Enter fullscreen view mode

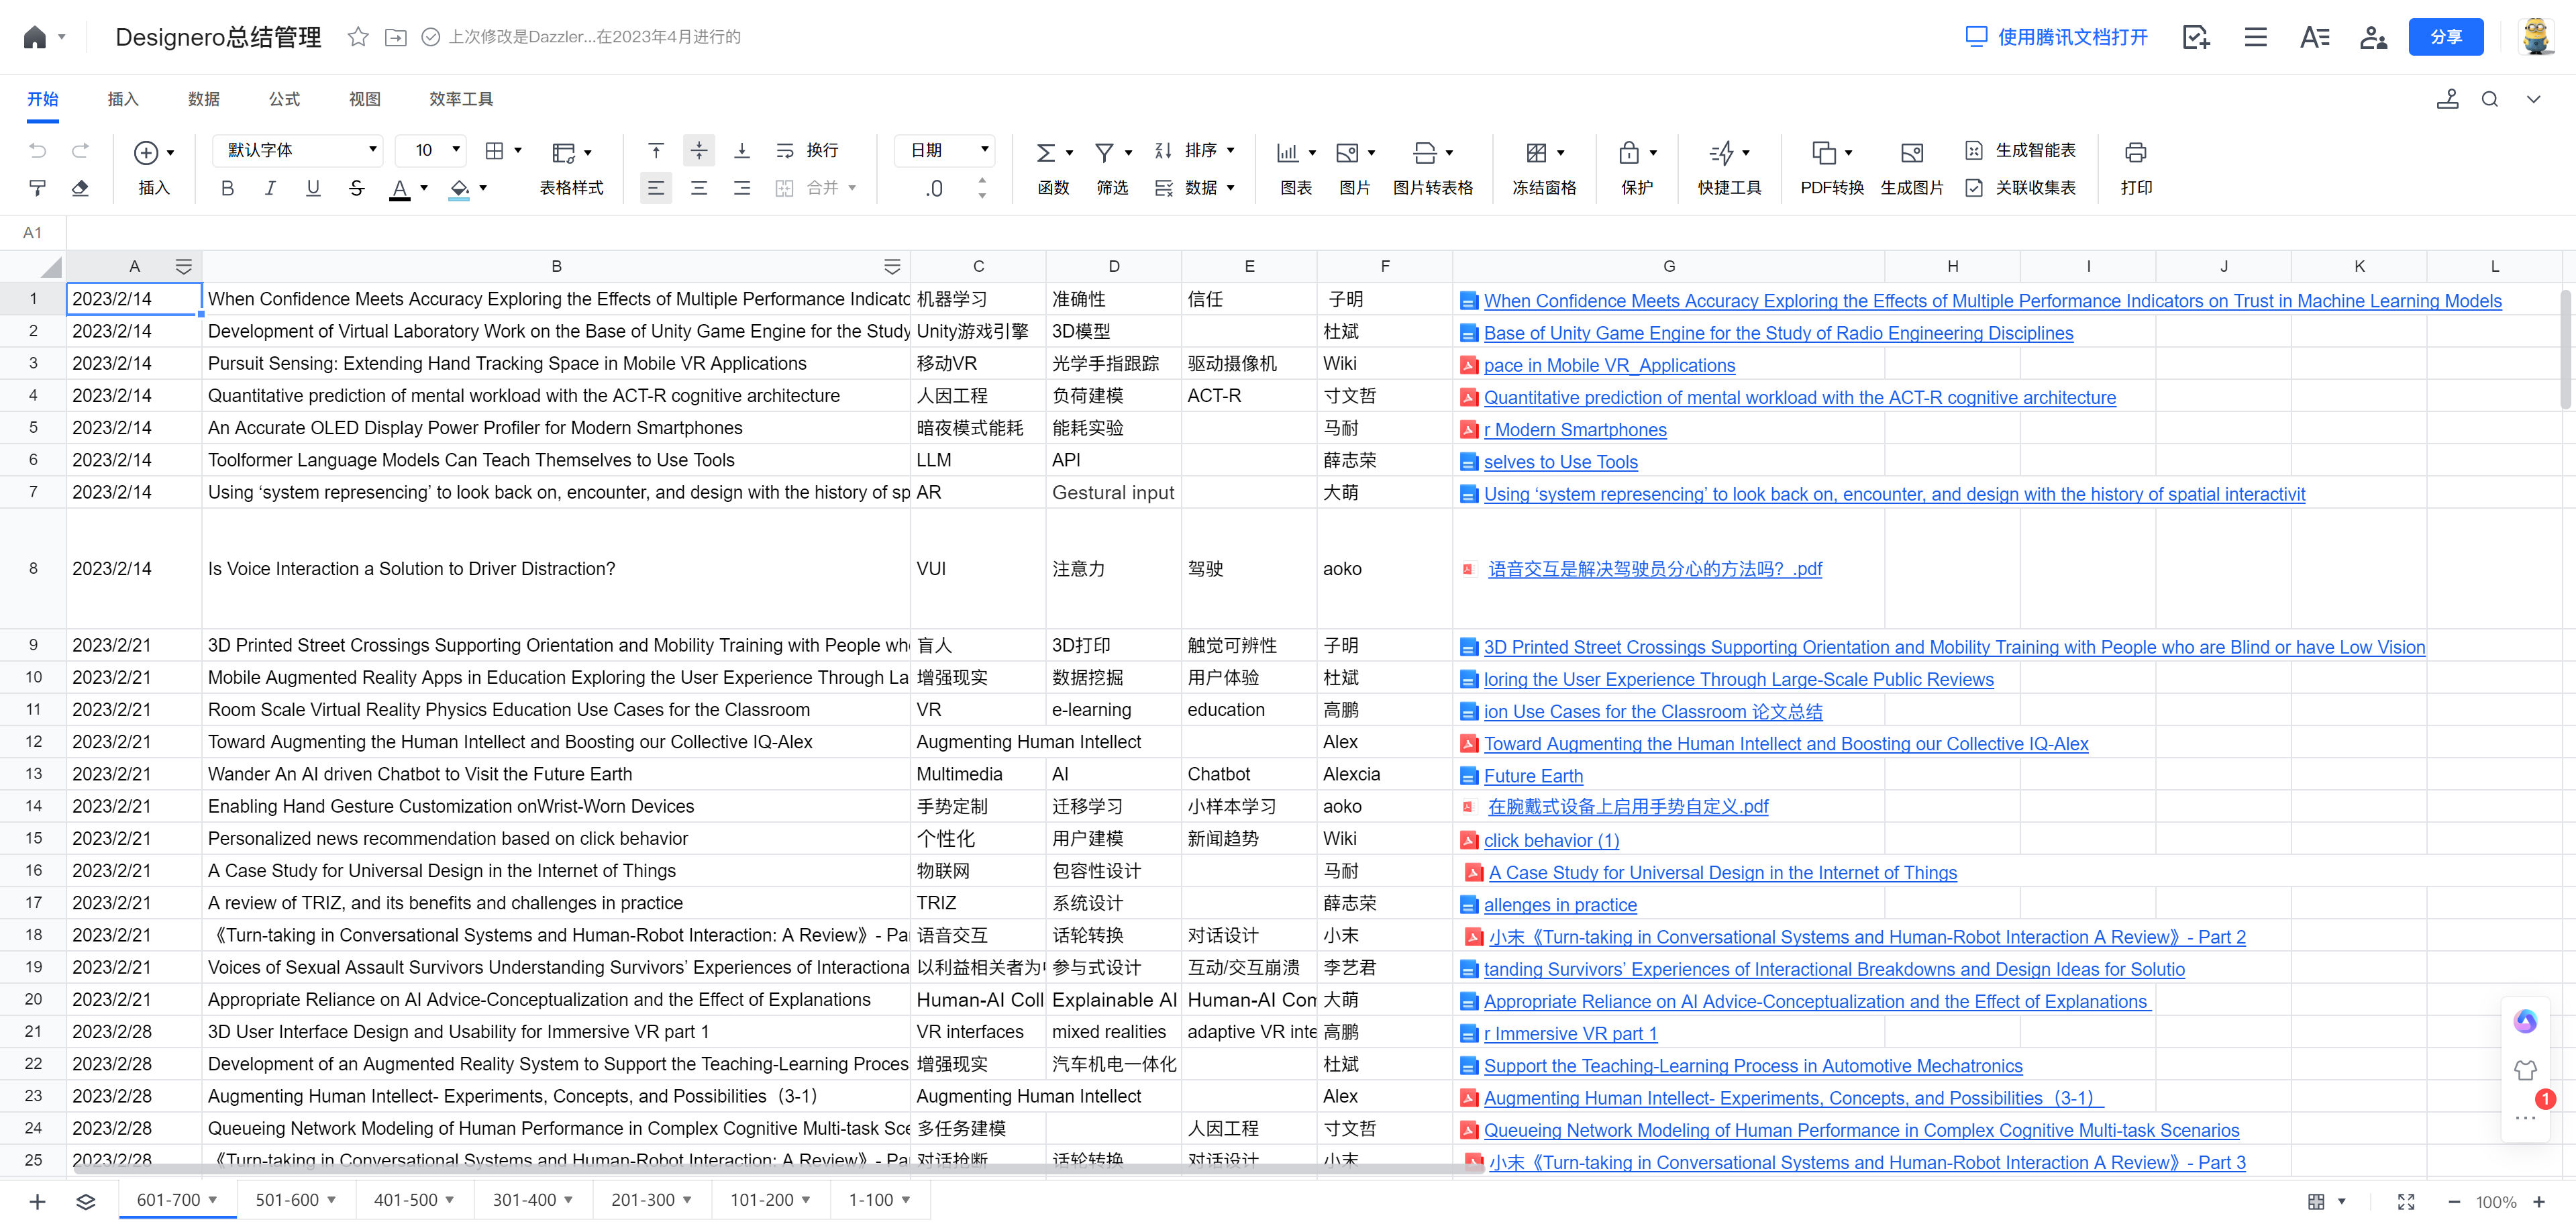click(2406, 1201)
